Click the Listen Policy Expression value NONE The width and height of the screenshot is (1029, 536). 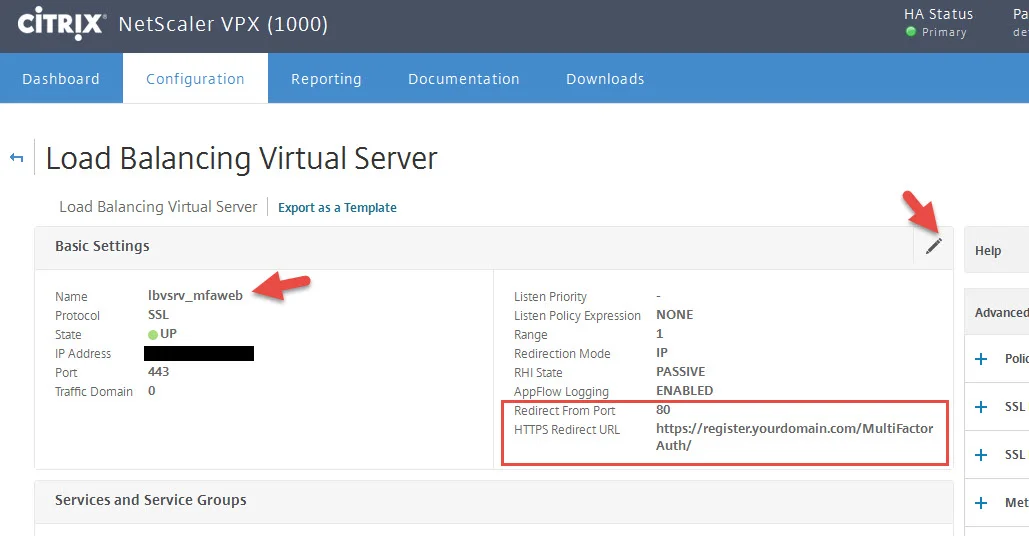[675, 314]
